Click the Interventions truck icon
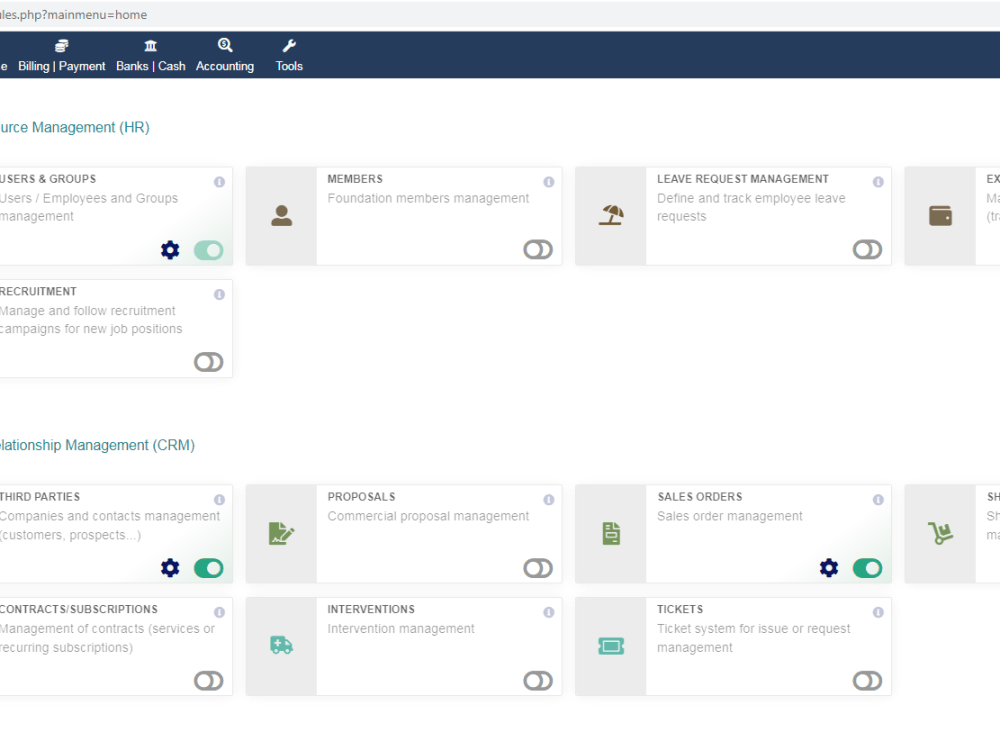Viewport: 1000px width, 750px height. pyautogui.click(x=280, y=646)
